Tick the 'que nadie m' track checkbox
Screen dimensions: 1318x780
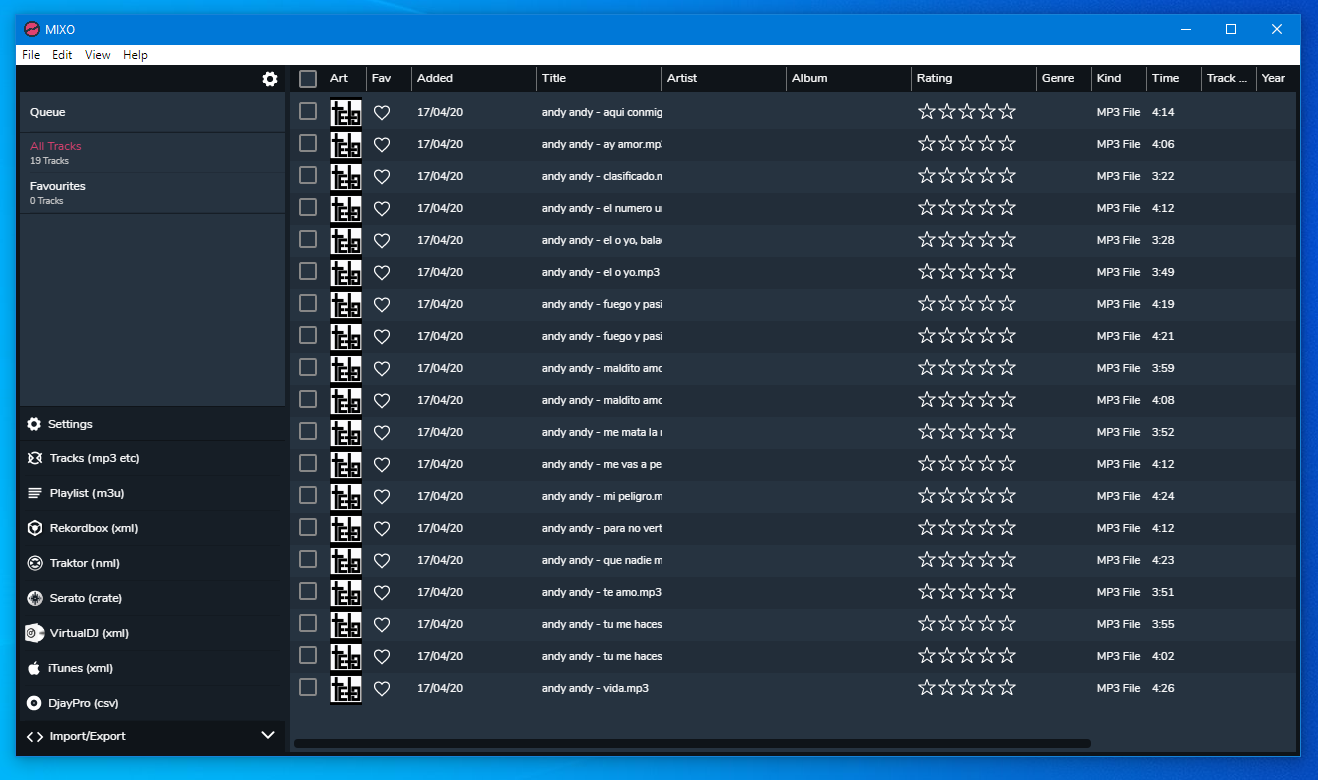(x=308, y=559)
